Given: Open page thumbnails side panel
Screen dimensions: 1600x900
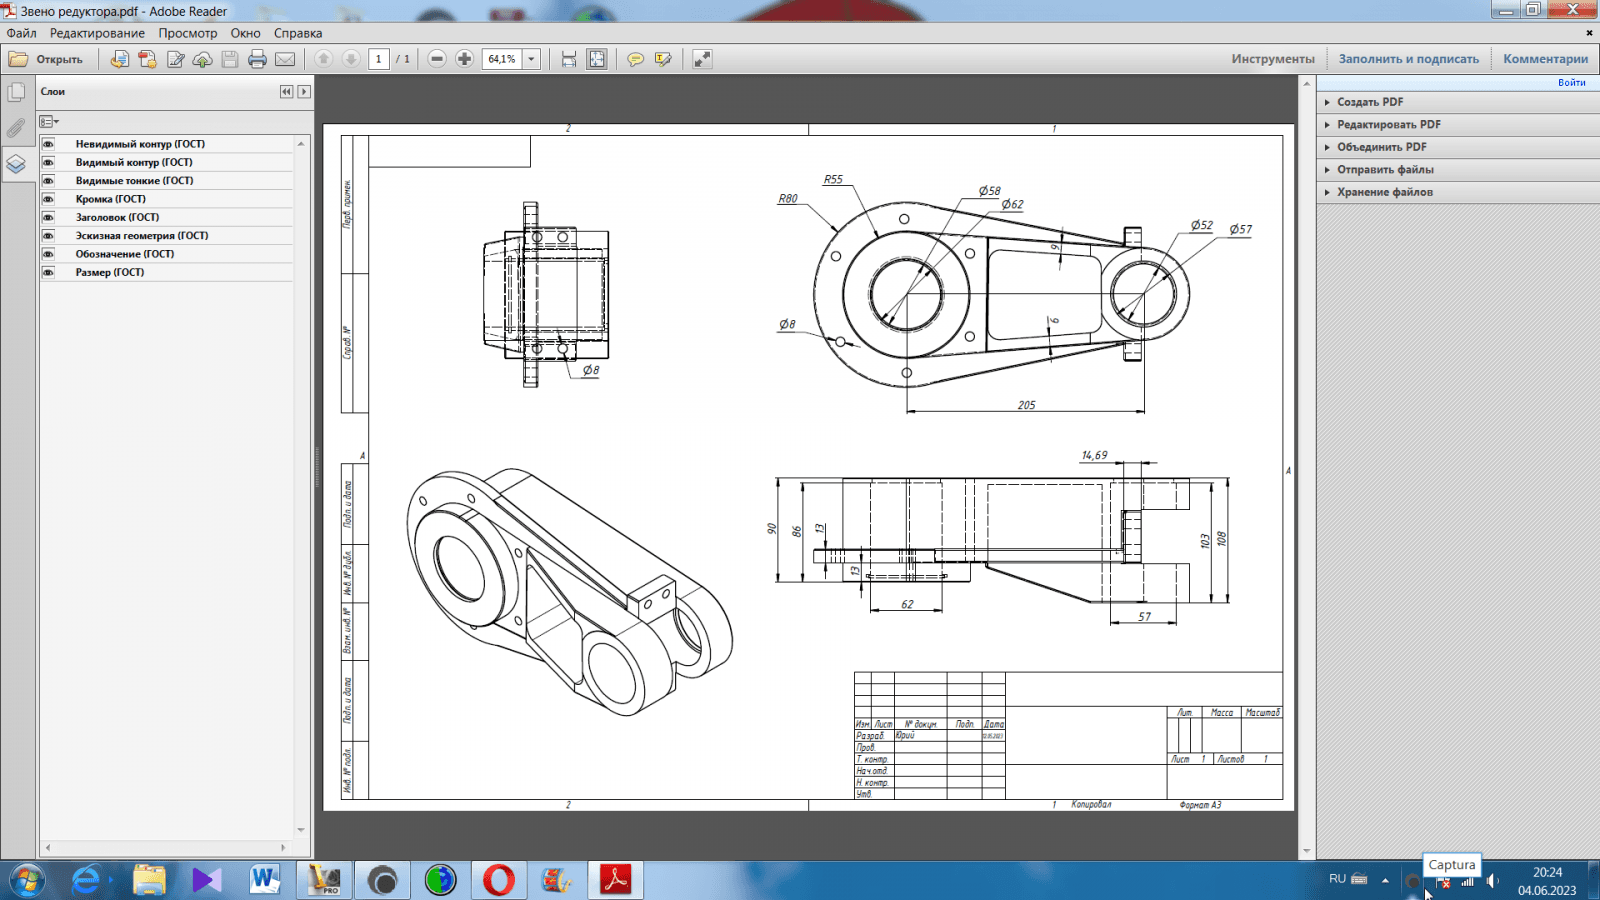Looking at the screenshot, I should pos(16,93).
